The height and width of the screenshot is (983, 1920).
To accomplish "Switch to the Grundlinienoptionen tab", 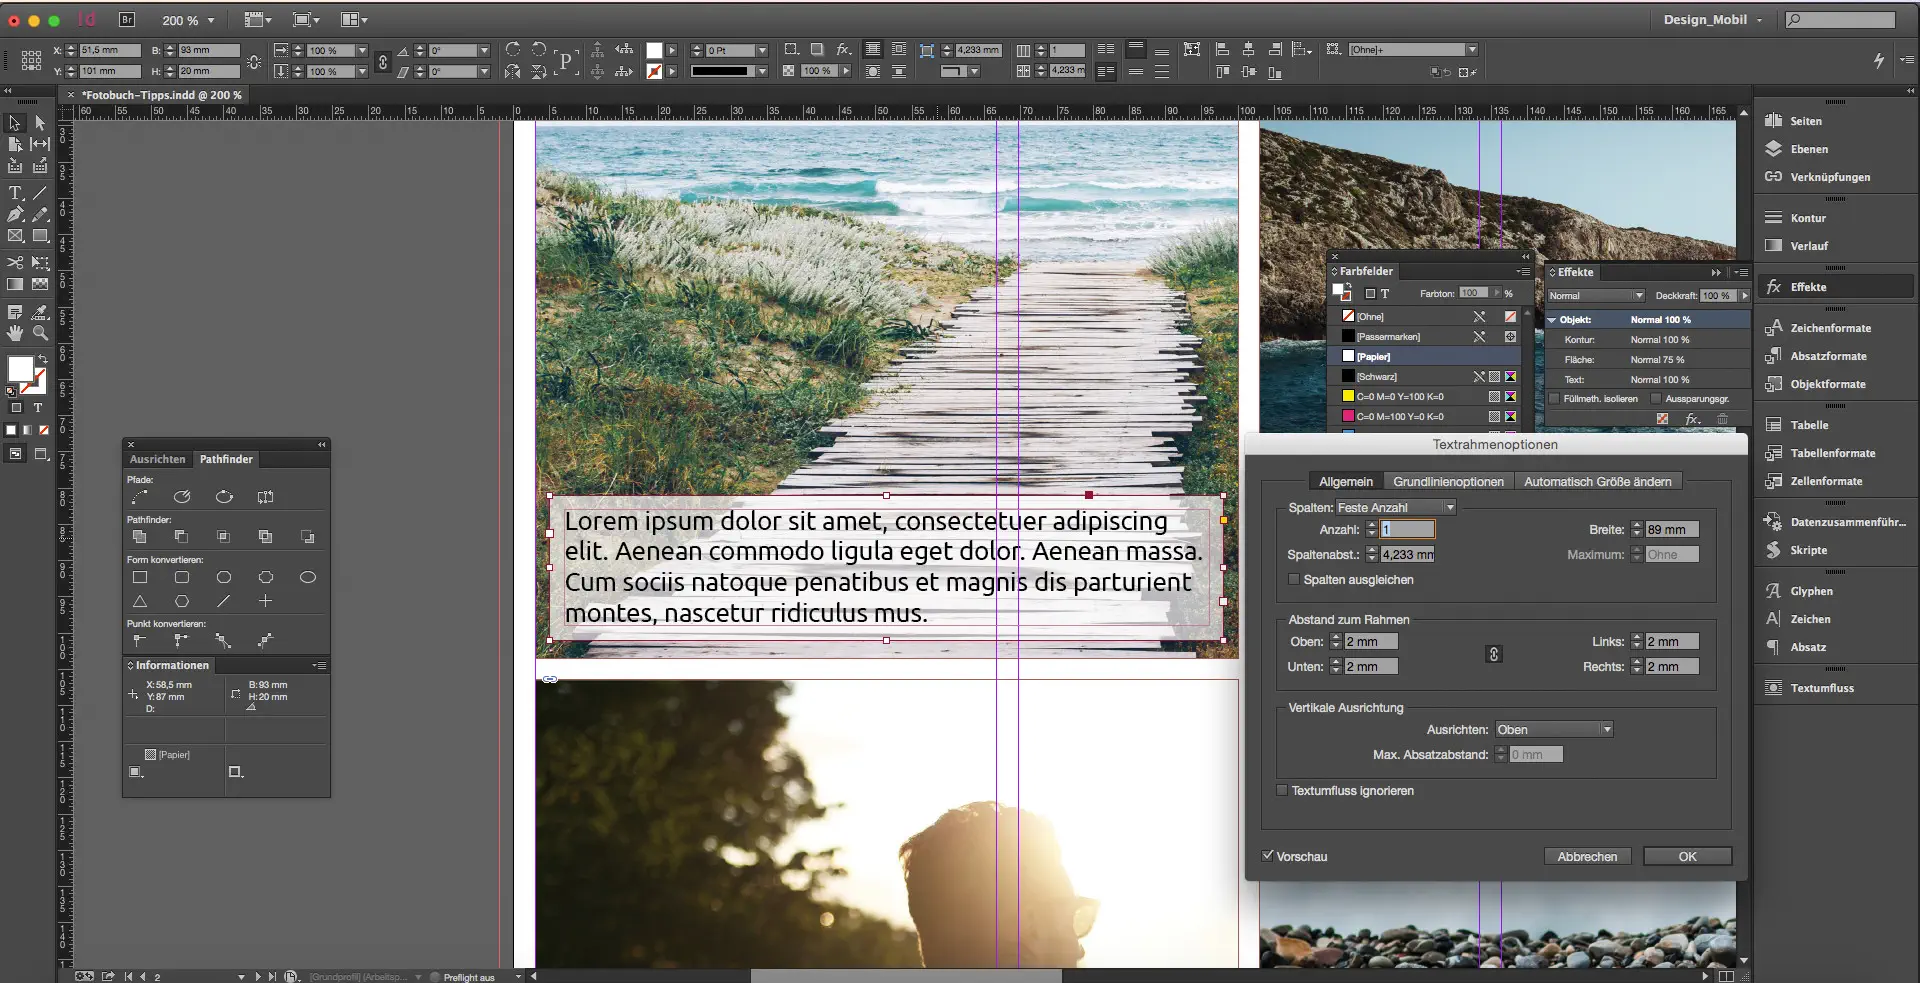I will point(1448,481).
